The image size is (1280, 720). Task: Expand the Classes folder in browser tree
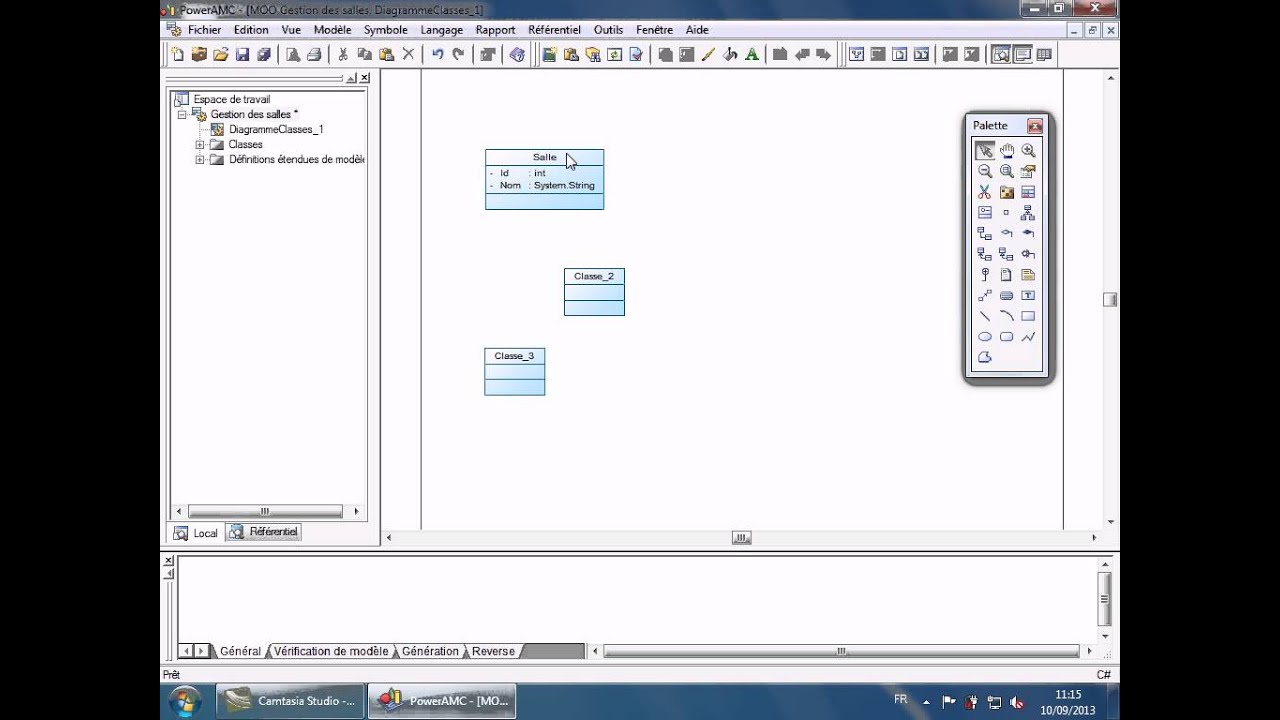click(200, 145)
